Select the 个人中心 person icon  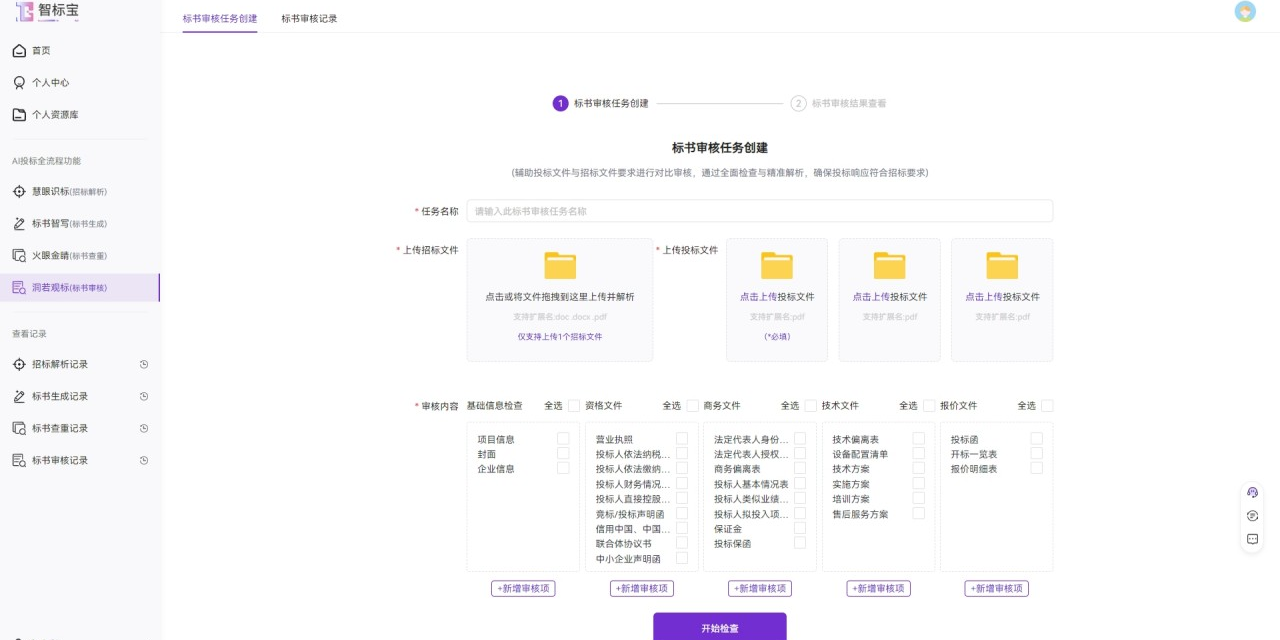[20, 83]
